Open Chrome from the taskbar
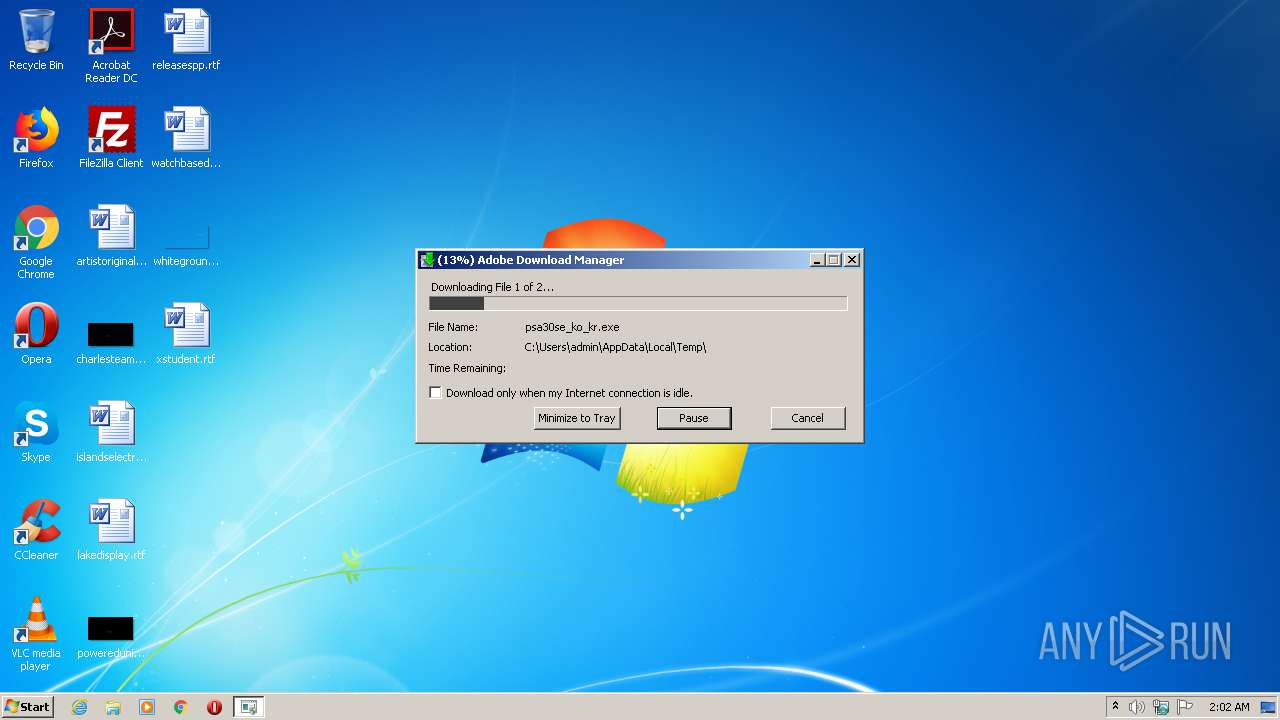 click(x=181, y=707)
